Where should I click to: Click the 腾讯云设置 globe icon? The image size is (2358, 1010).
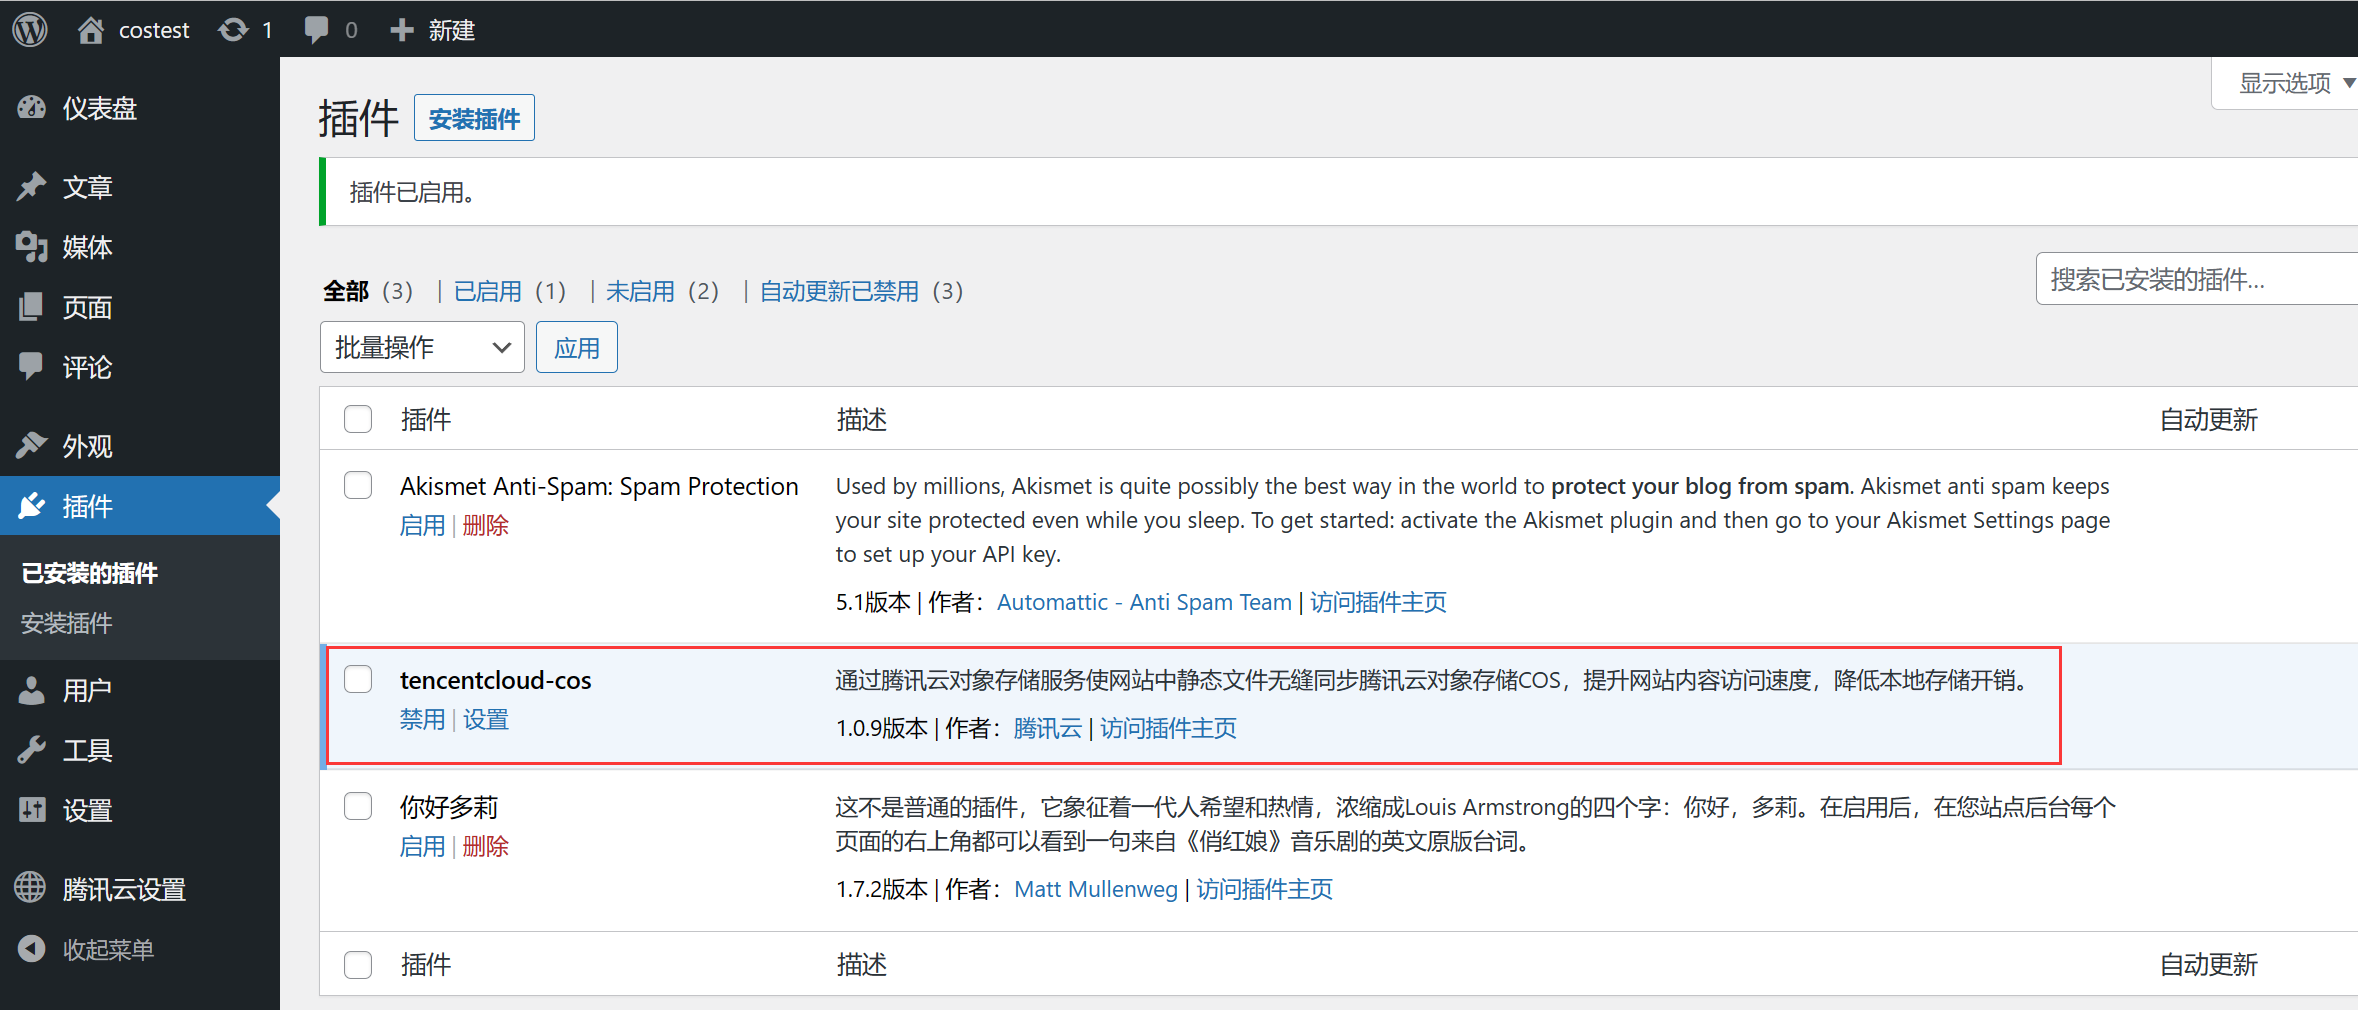[30, 887]
